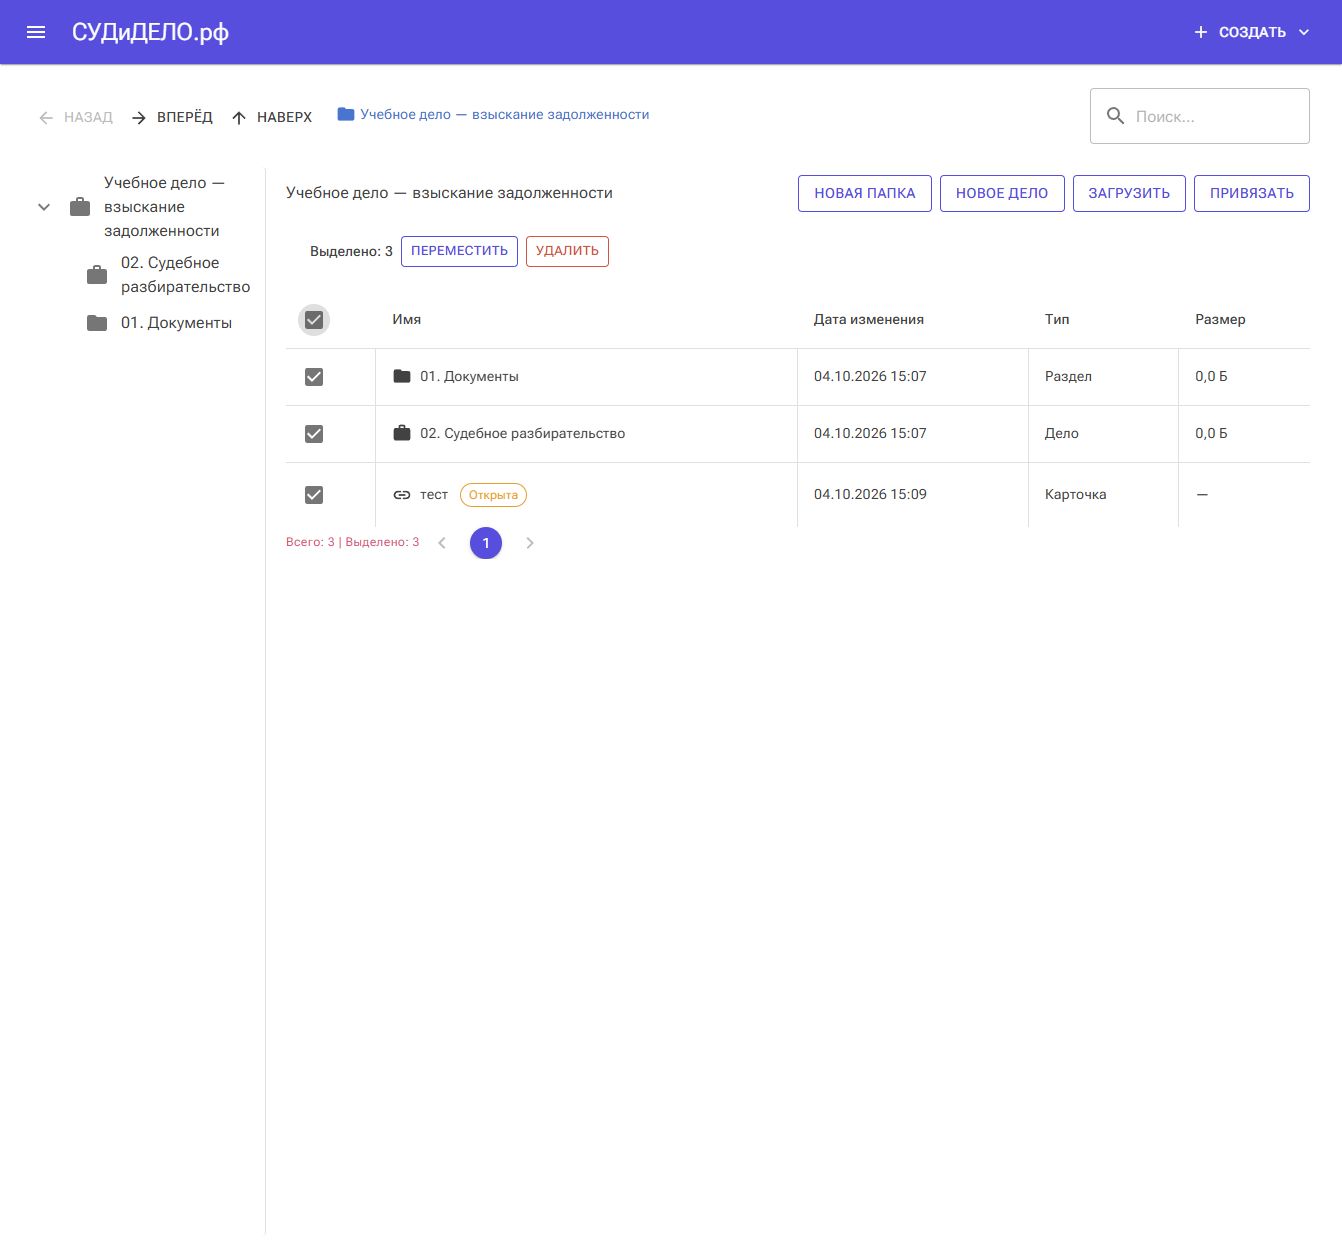Select 01. Документы in sidebar tree

point(176,323)
